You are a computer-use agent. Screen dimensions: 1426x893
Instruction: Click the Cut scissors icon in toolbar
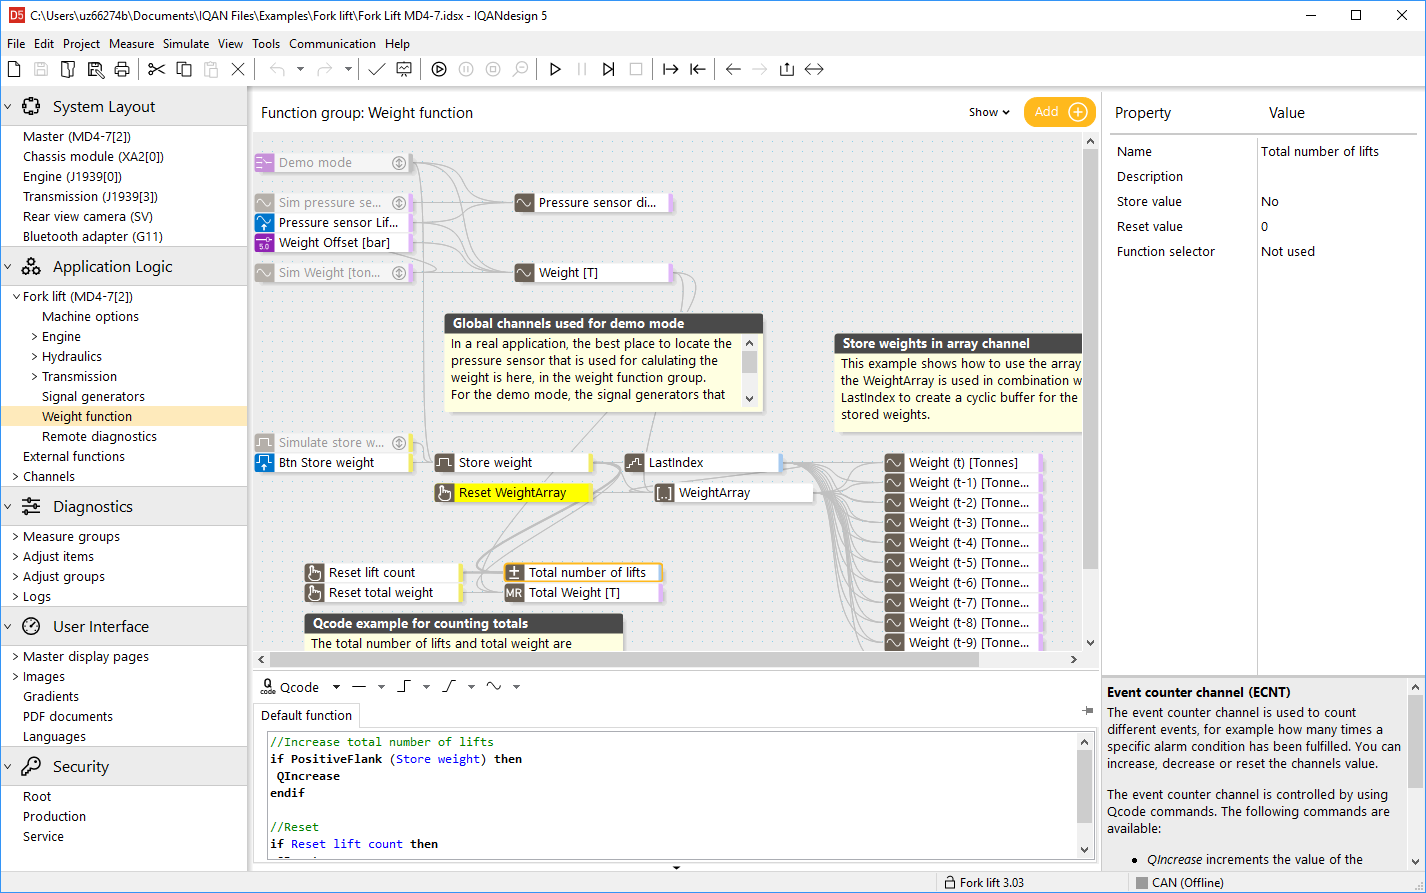[156, 69]
